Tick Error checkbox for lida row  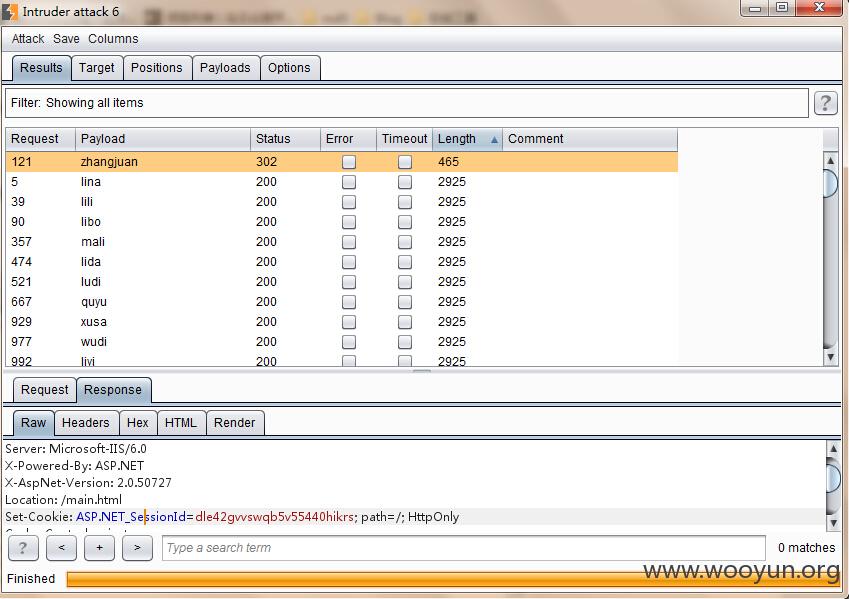point(349,262)
